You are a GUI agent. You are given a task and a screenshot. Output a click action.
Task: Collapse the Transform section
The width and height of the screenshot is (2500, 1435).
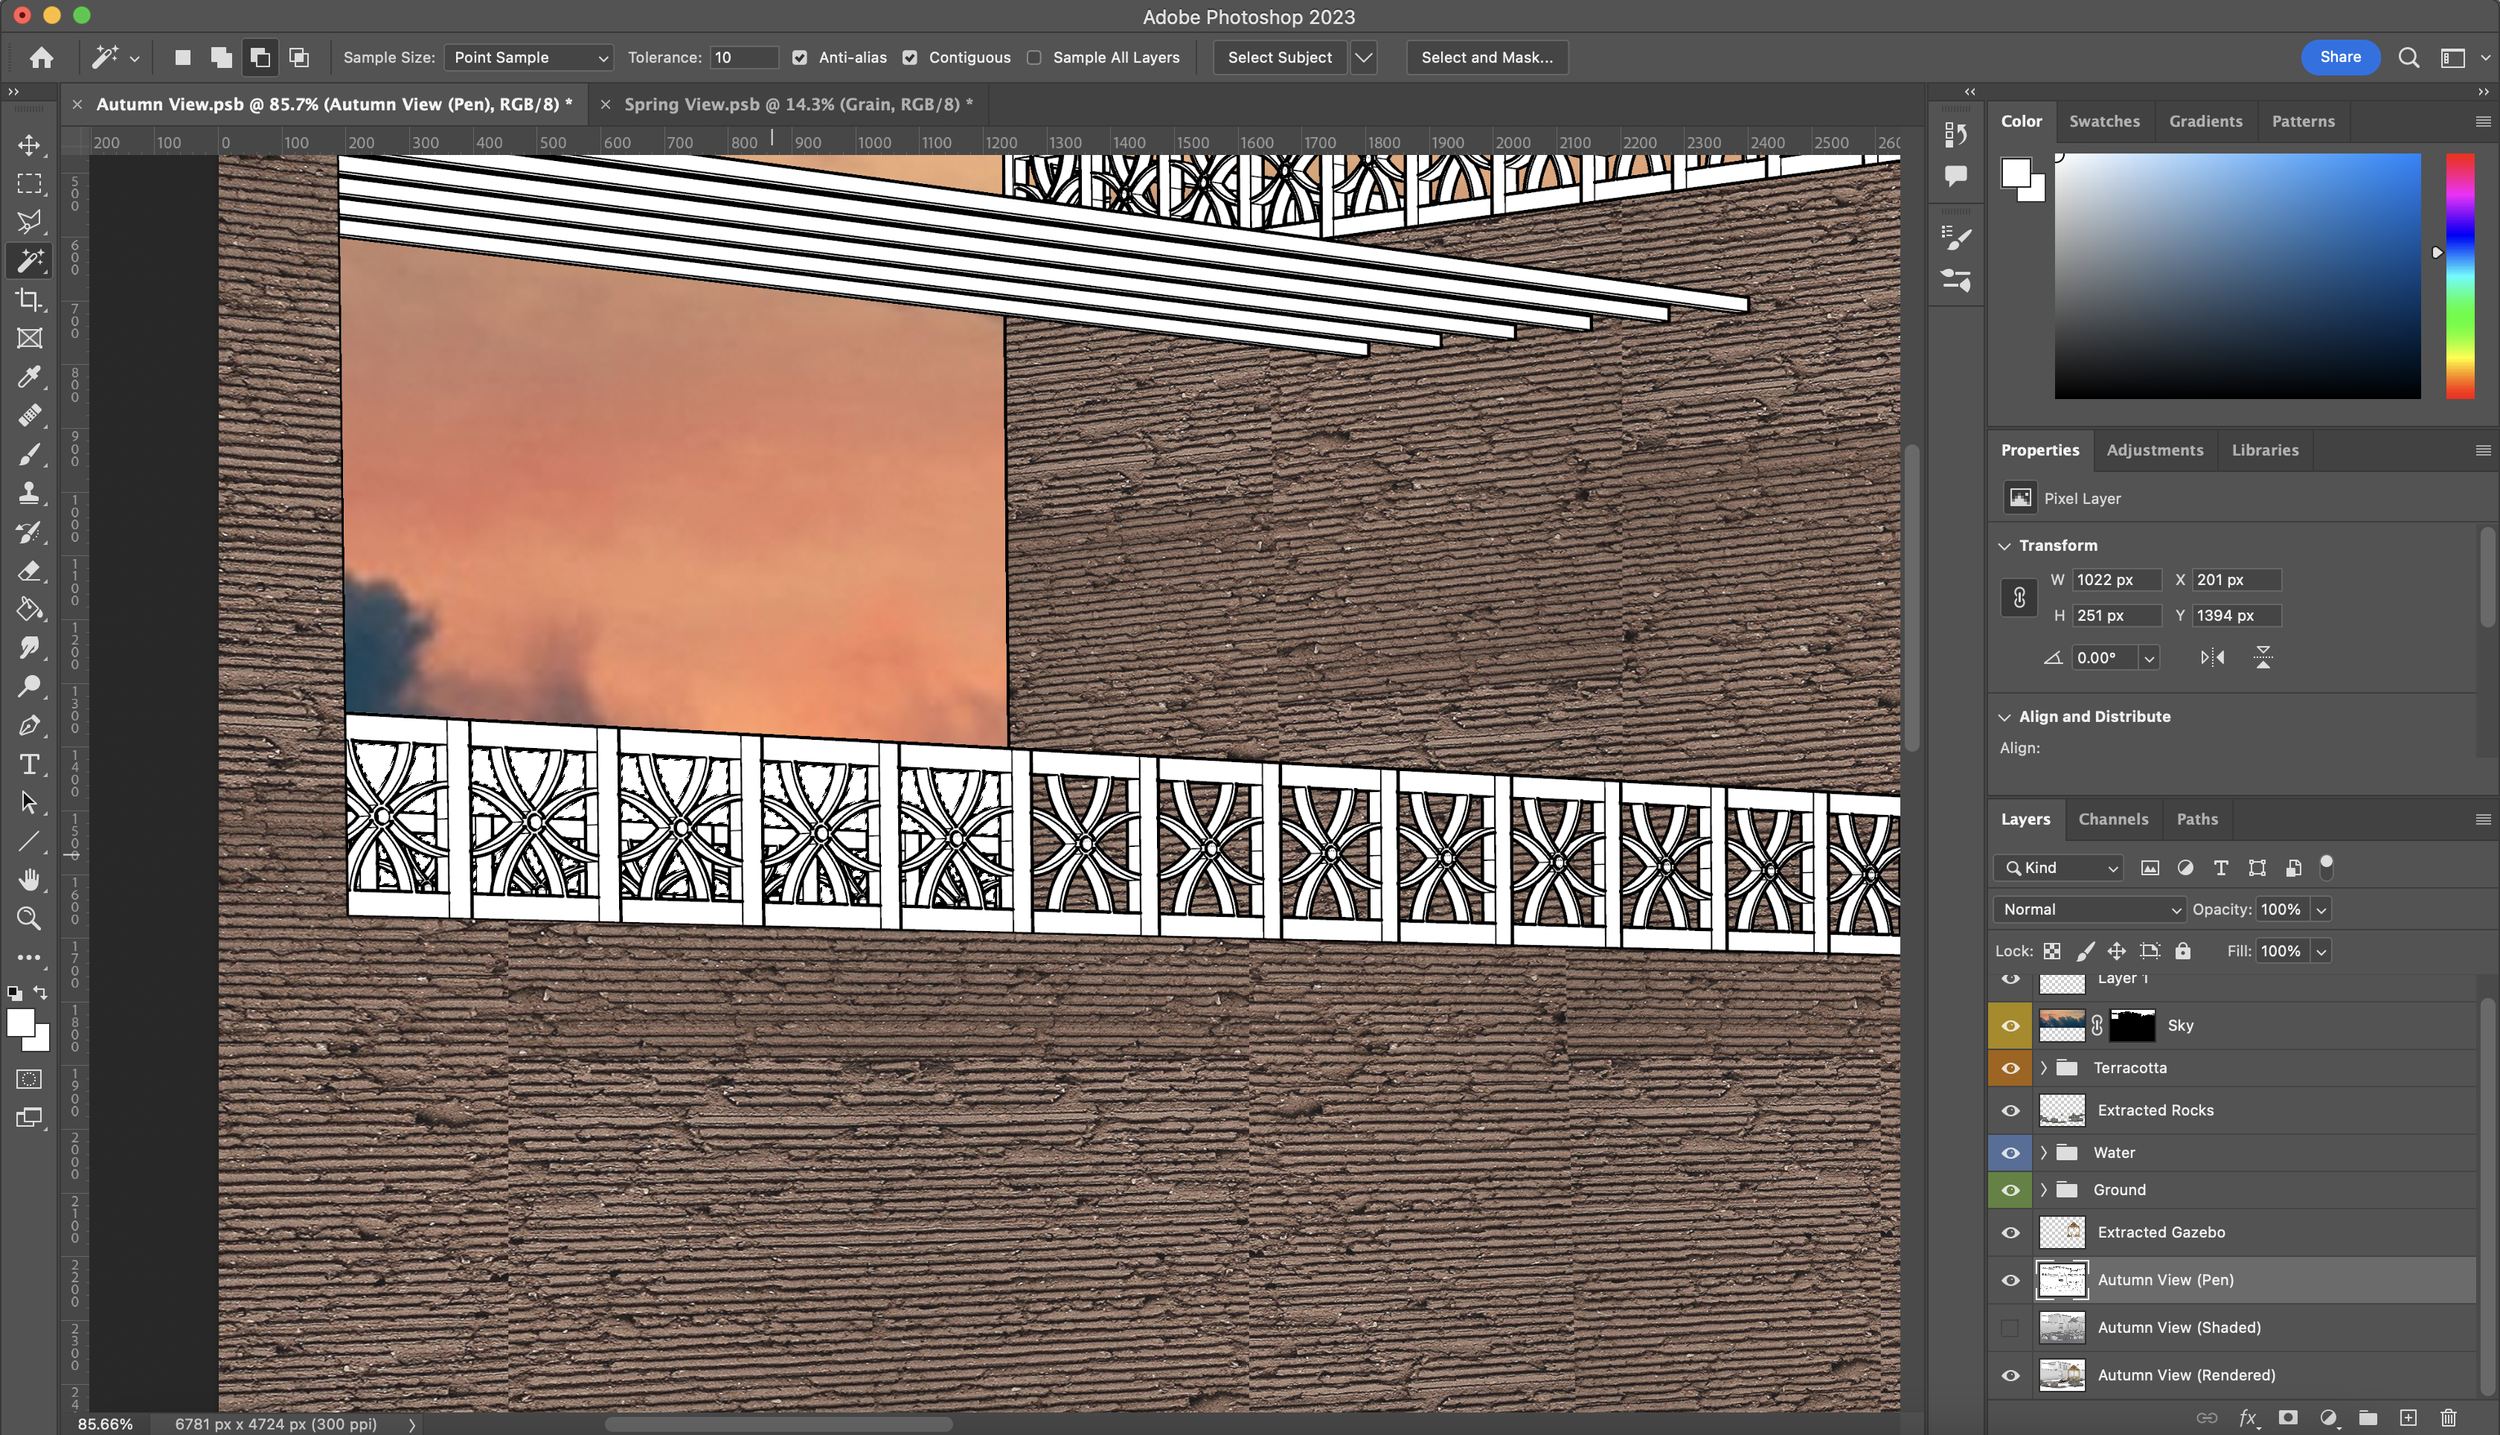click(2004, 546)
